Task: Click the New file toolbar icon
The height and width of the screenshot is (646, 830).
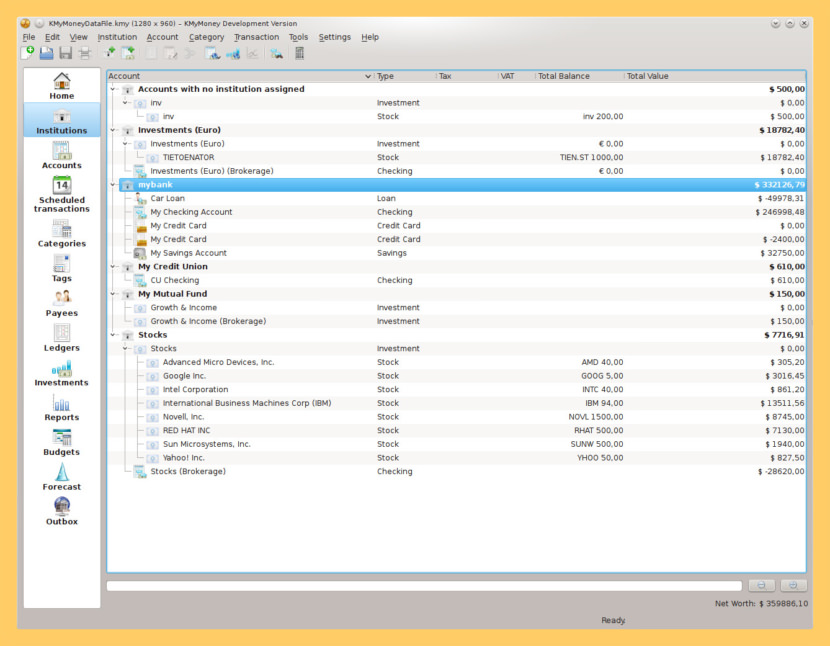Action: [x=28, y=53]
